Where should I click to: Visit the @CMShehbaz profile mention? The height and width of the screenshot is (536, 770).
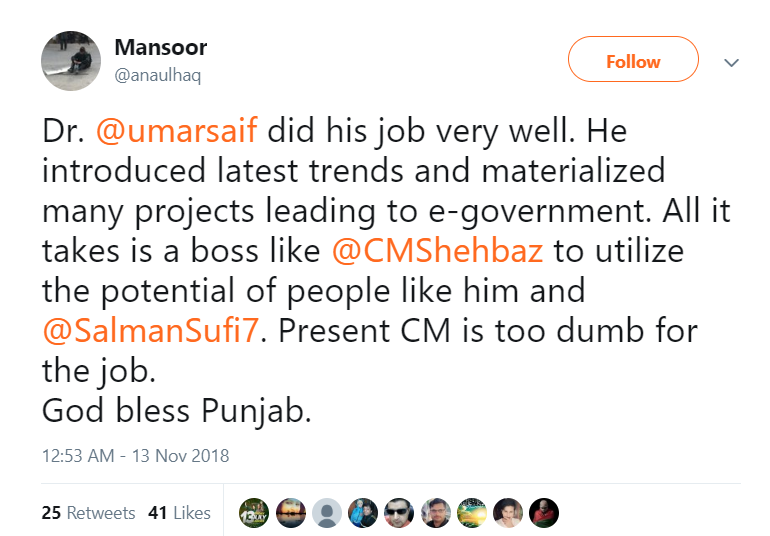pos(437,250)
